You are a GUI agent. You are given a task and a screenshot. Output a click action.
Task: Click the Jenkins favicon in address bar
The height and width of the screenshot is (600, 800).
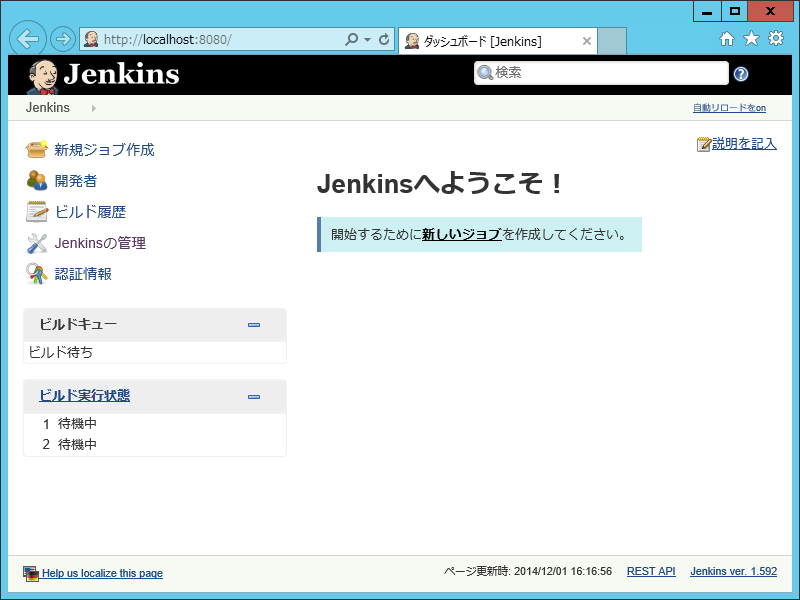coord(91,39)
